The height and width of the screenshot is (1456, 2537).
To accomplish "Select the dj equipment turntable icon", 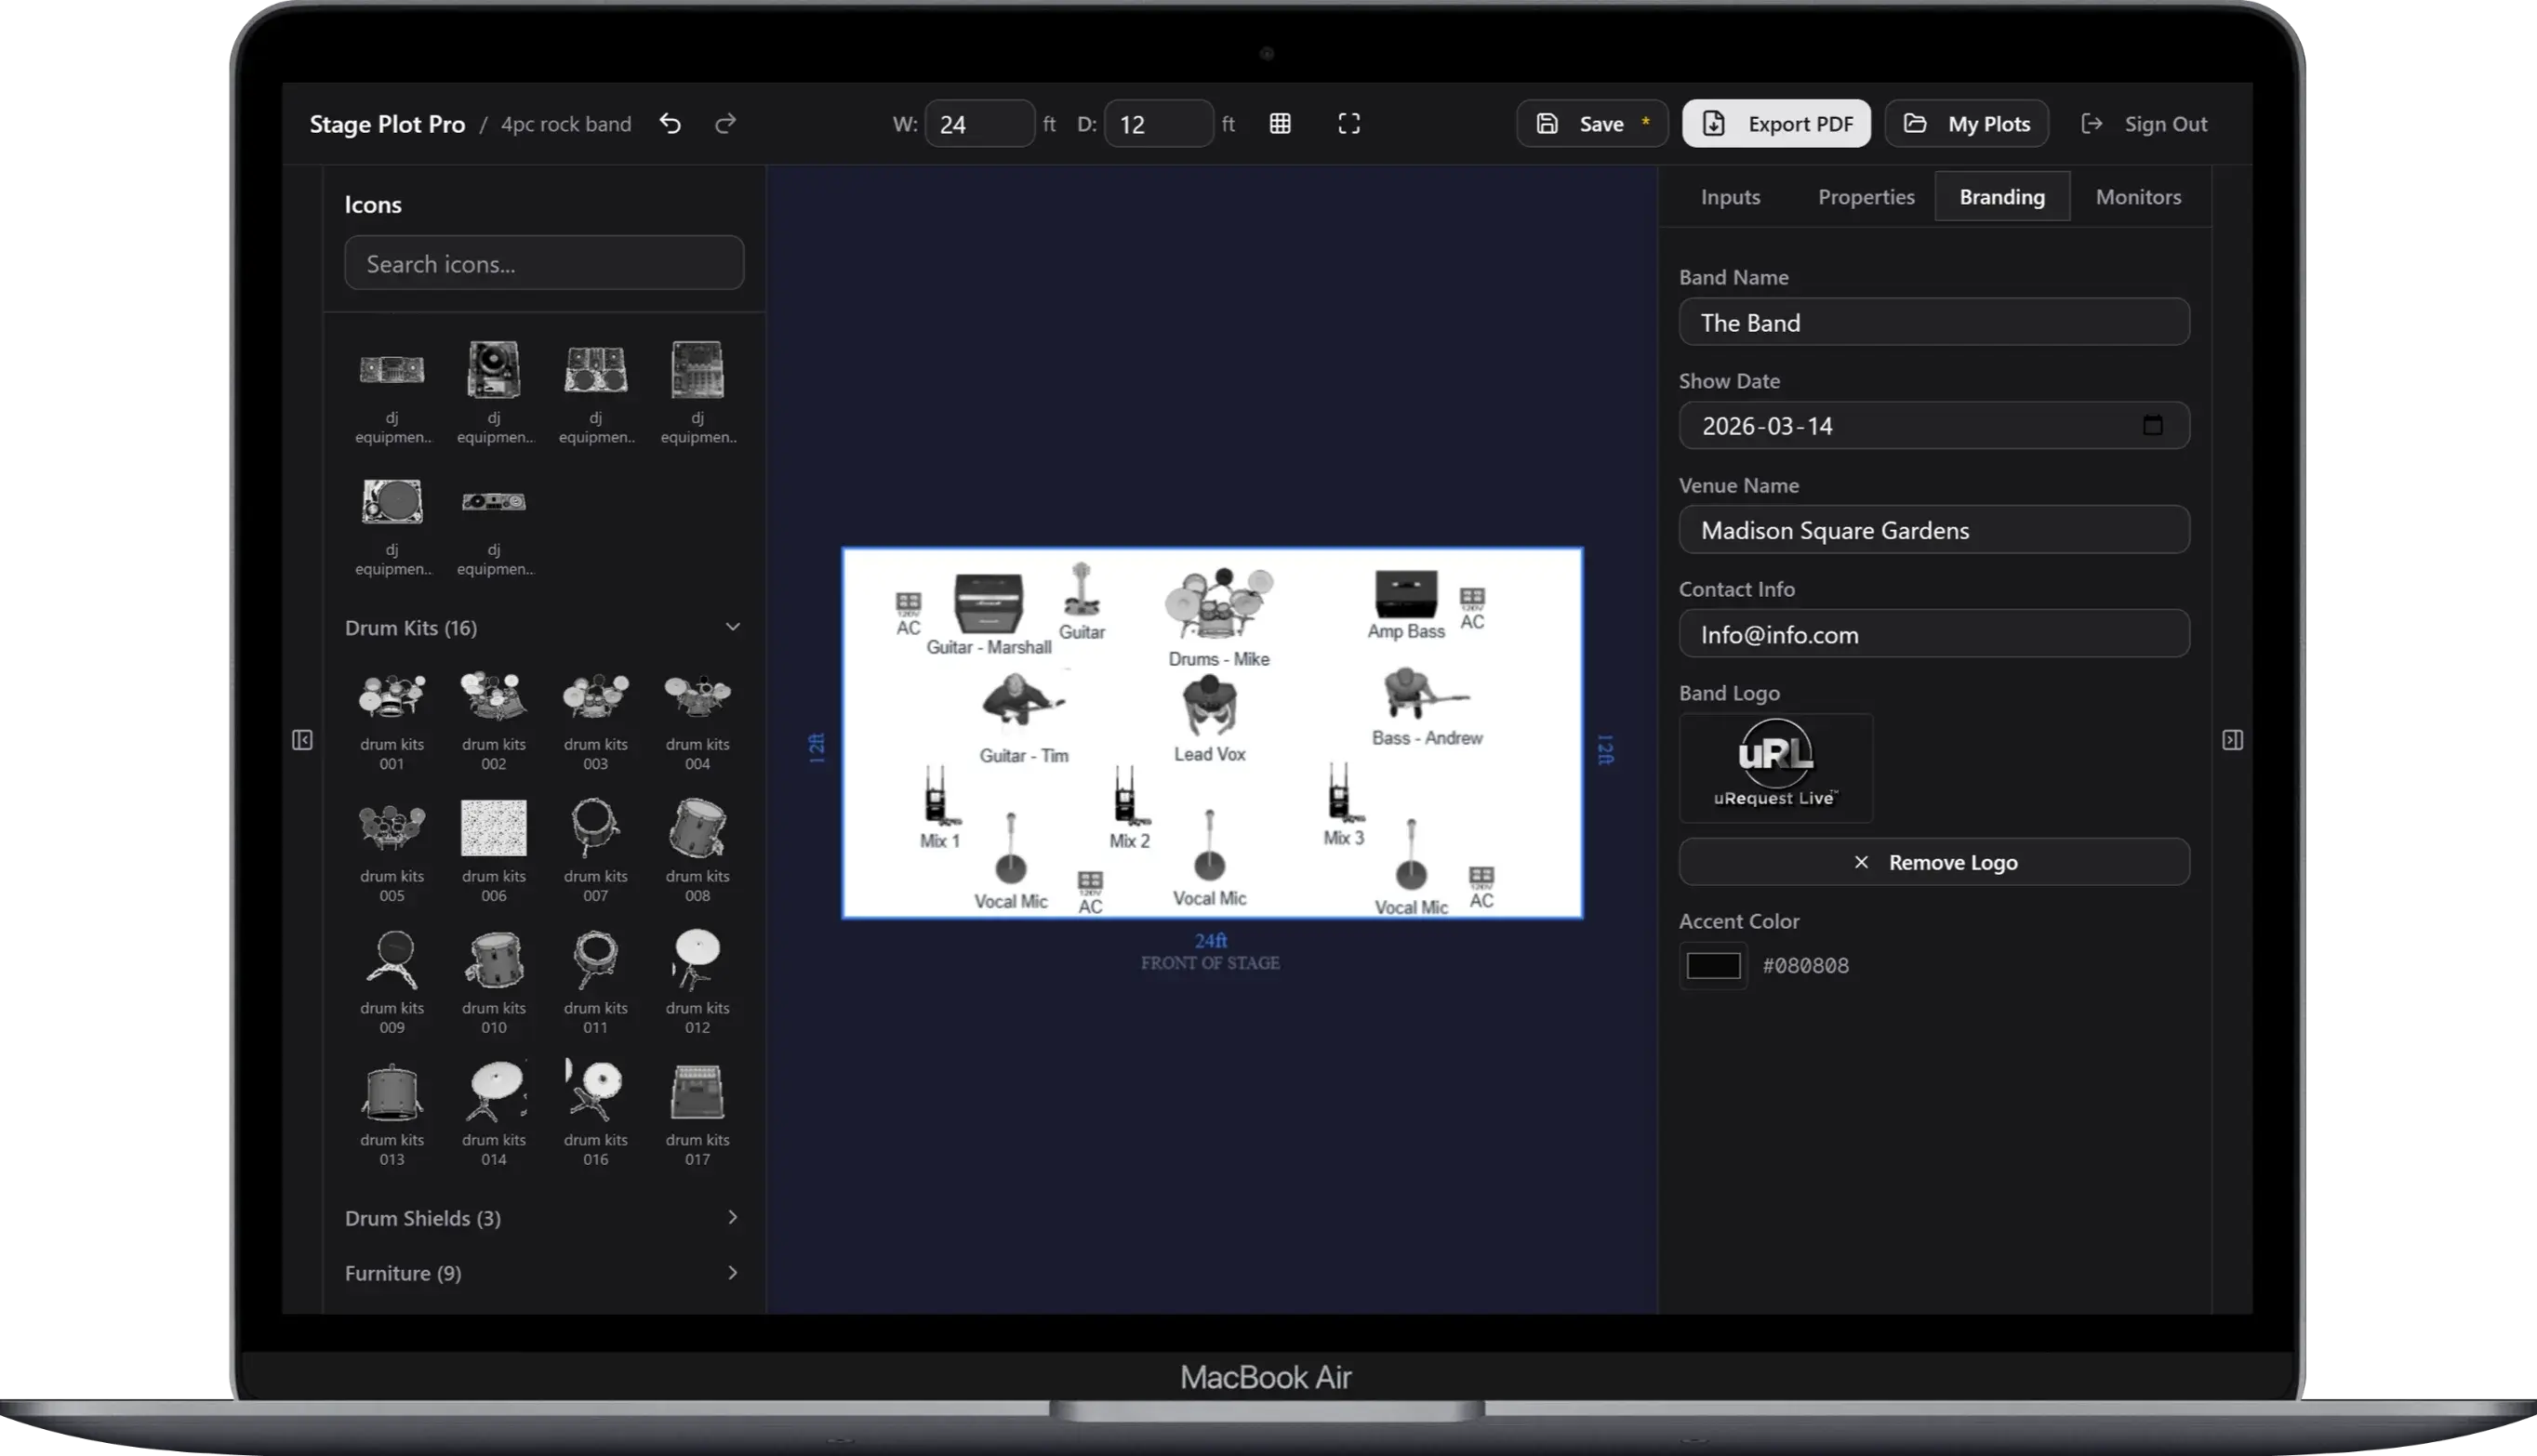I will pos(392,501).
